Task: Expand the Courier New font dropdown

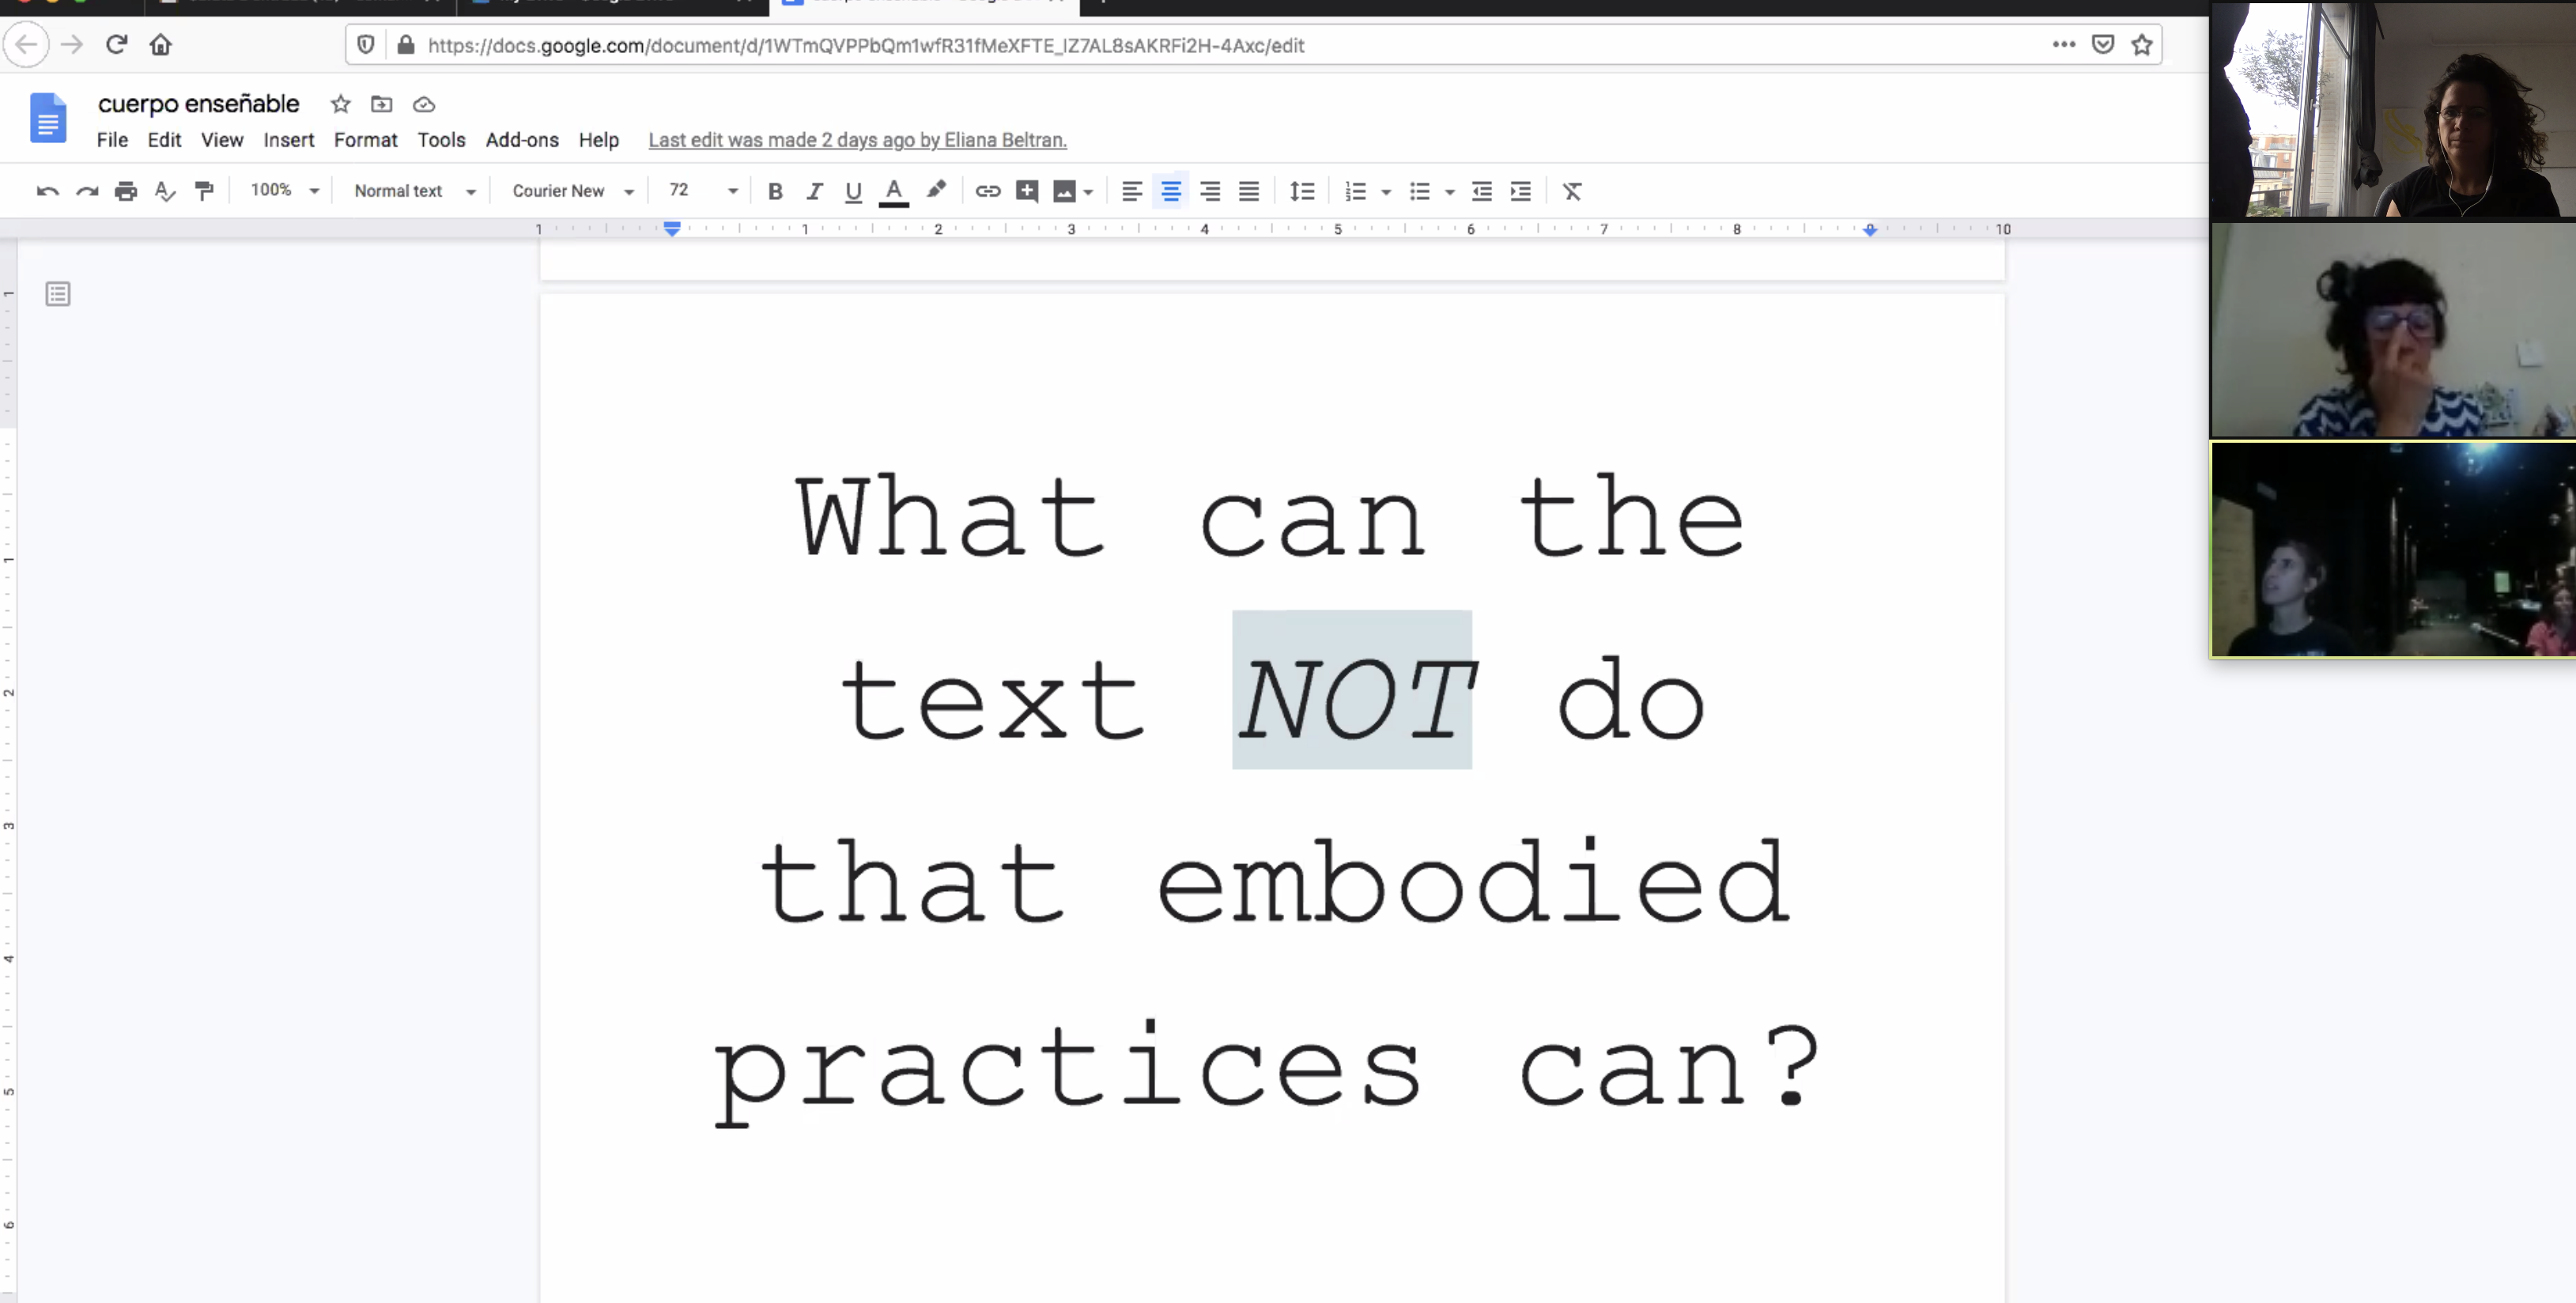Action: (572, 191)
